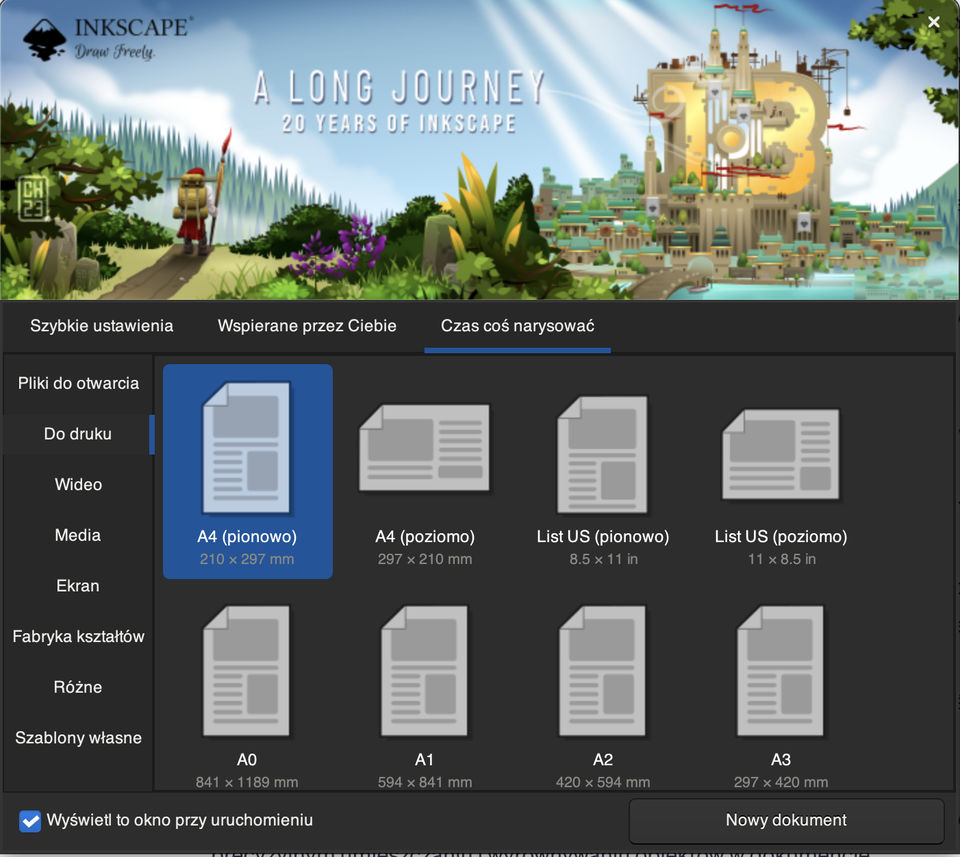Open the Ekran template category
This screenshot has width=960, height=857.
[x=78, y=586]
